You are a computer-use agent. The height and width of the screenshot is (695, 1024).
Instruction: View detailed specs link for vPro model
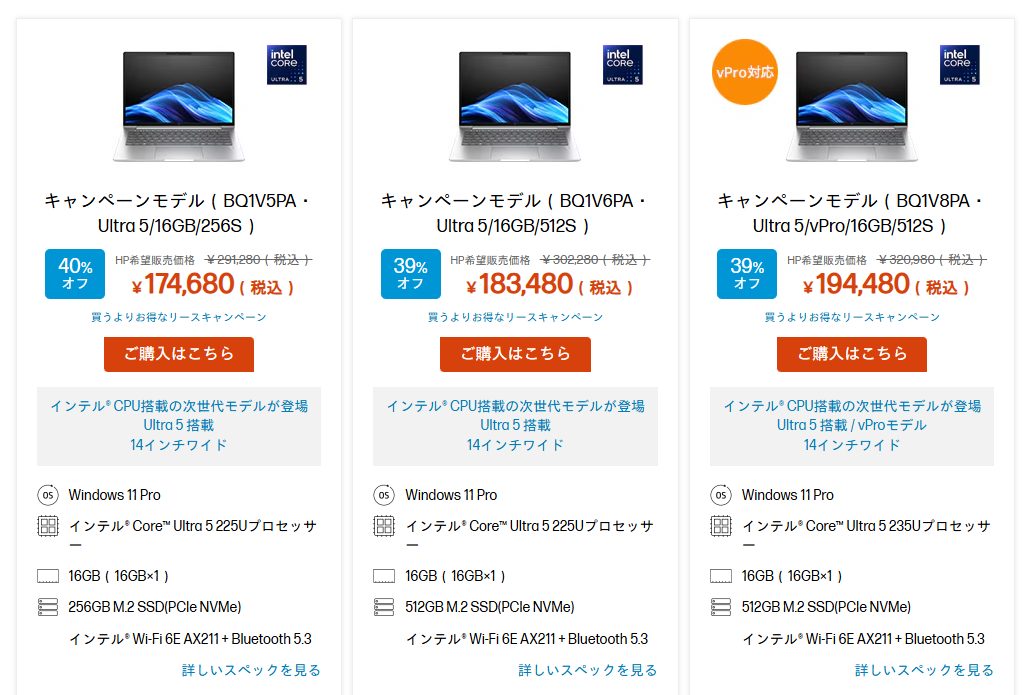click(924, 670)
